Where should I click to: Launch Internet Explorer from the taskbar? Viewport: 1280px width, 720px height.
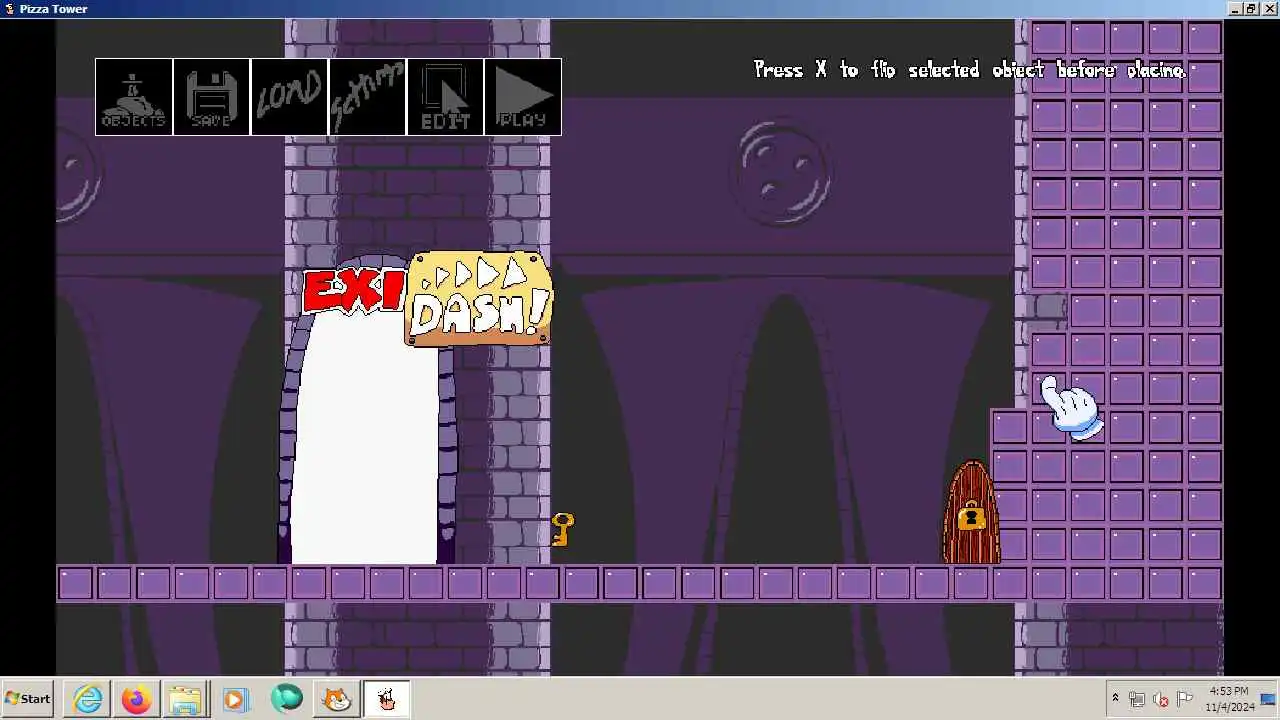tap(88, 699)
